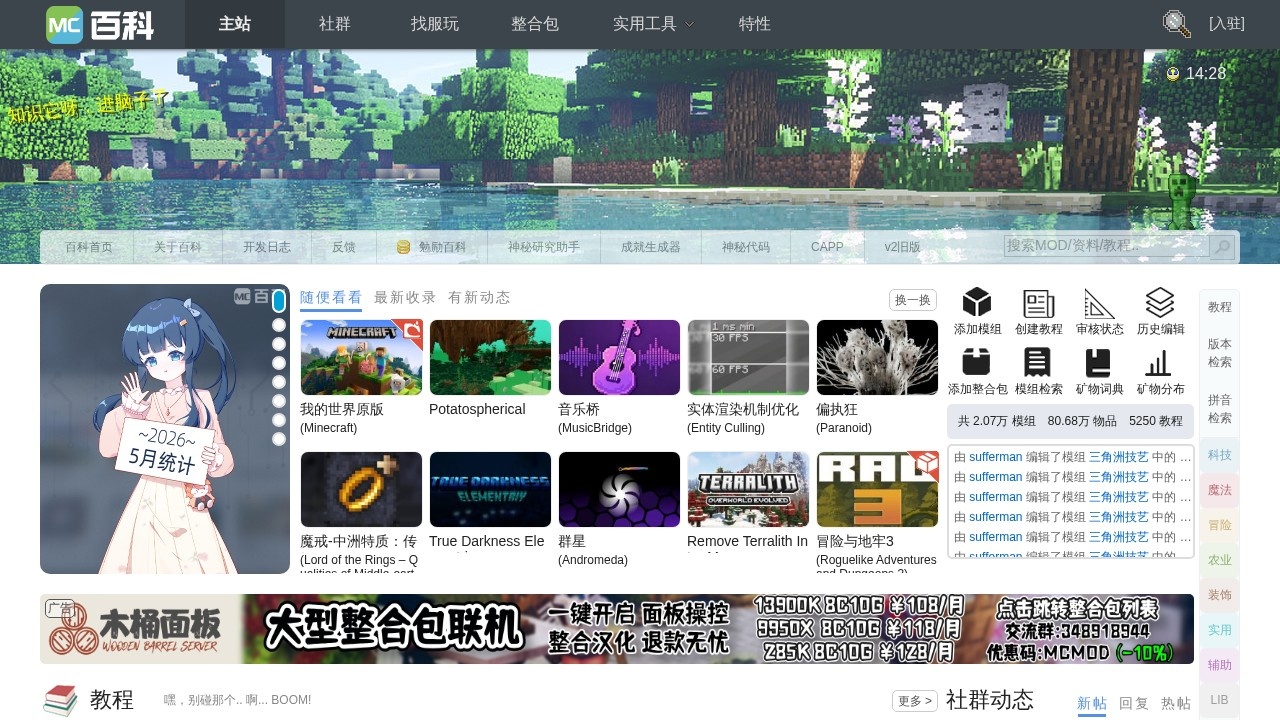1280x720 pixels.
Task: Select the last carousel dot indicator
Action: tap(279, 439)
